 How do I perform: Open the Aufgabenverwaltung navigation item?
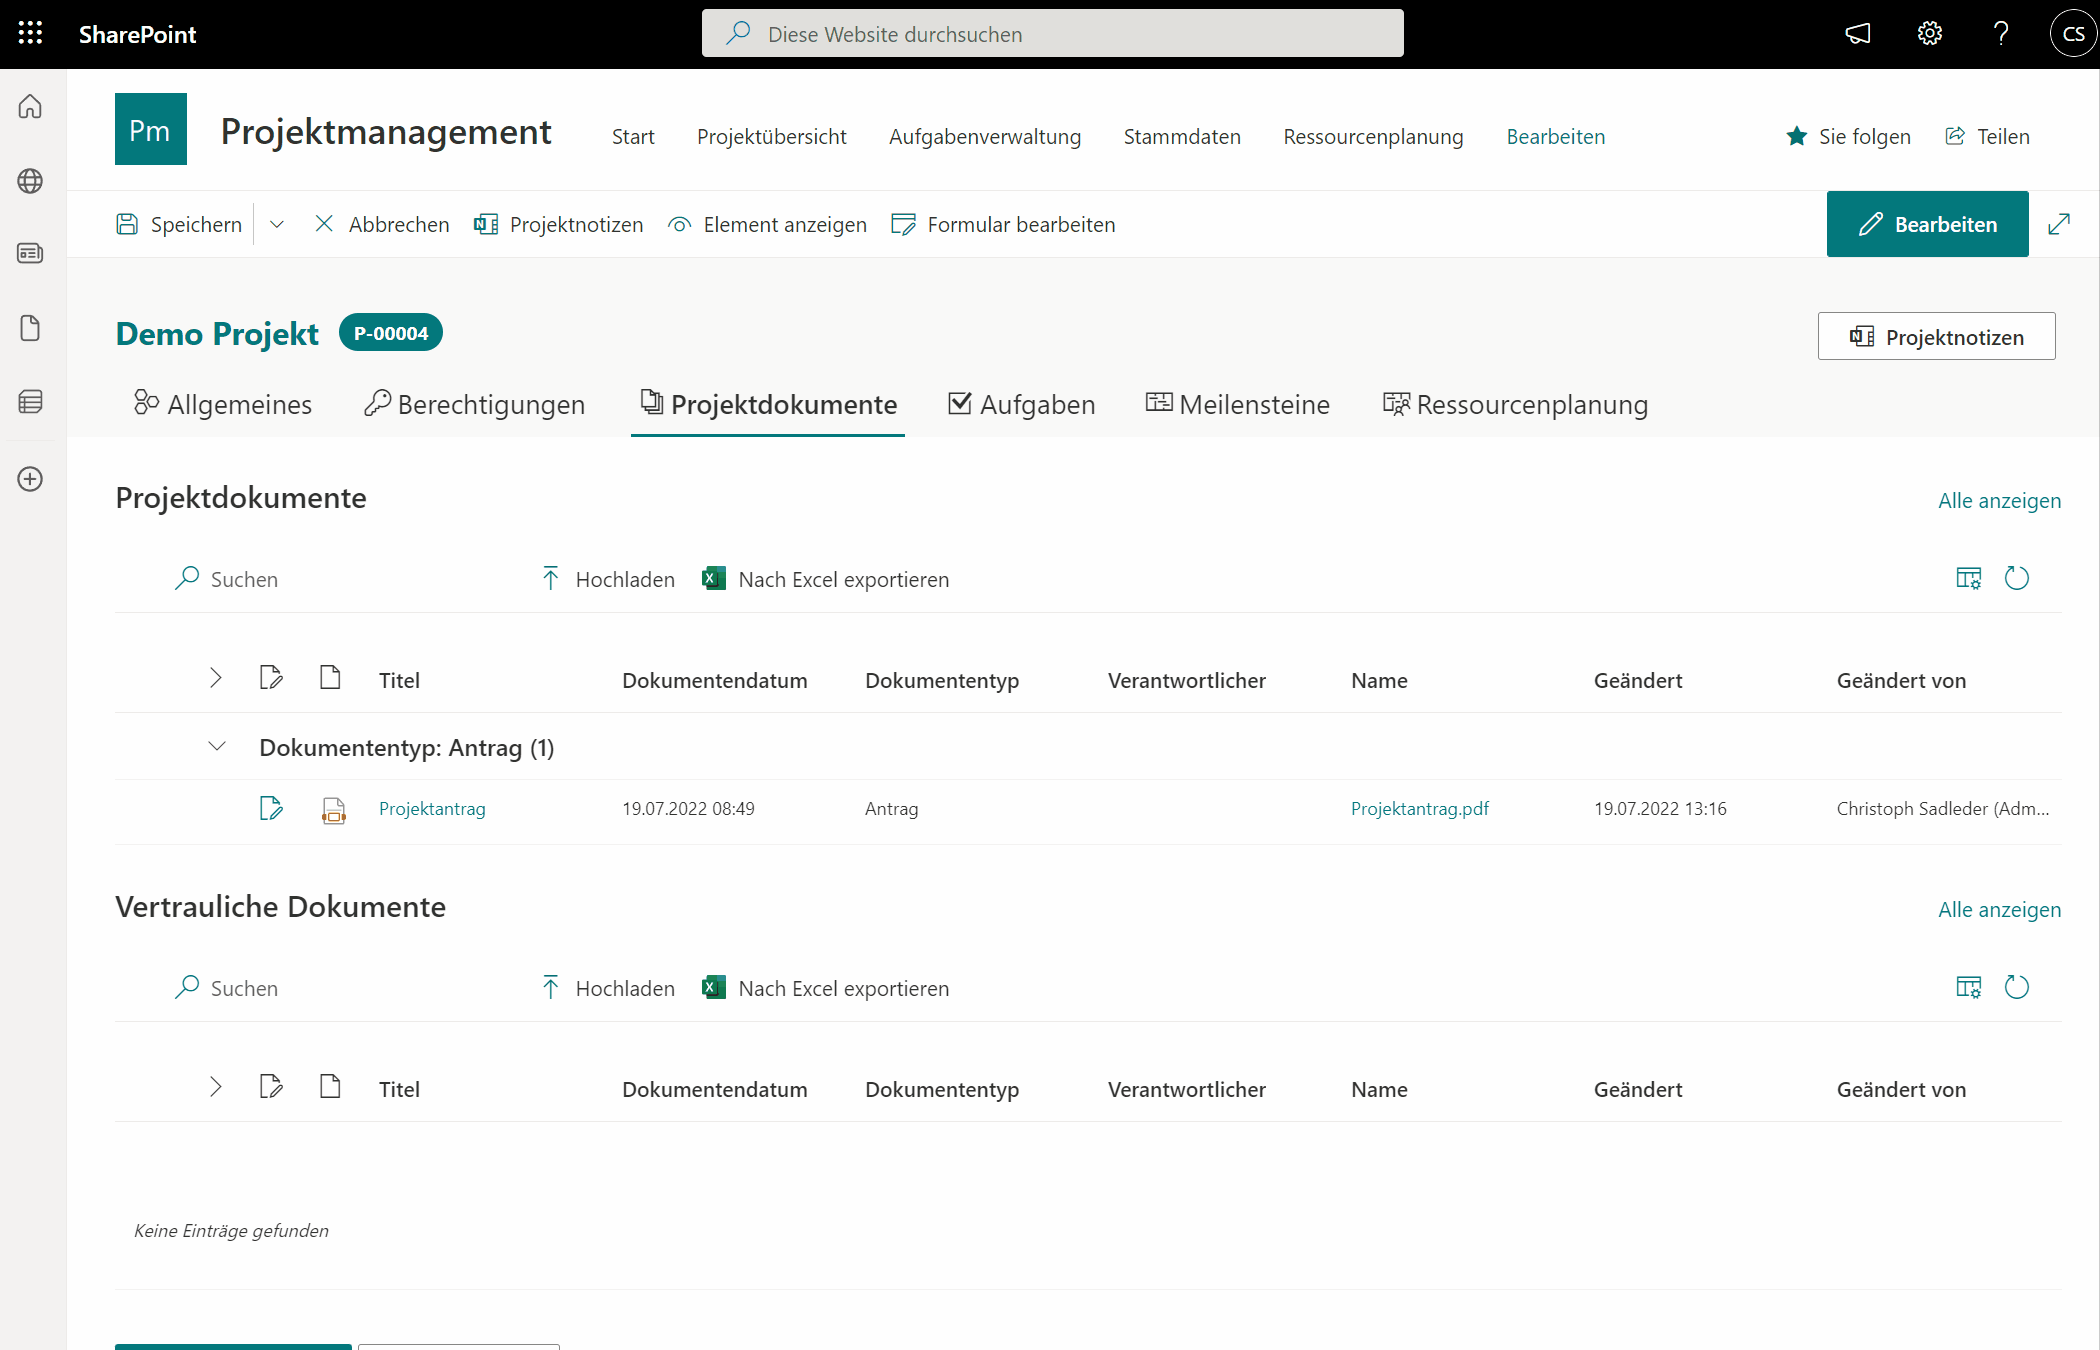point(984,136)
